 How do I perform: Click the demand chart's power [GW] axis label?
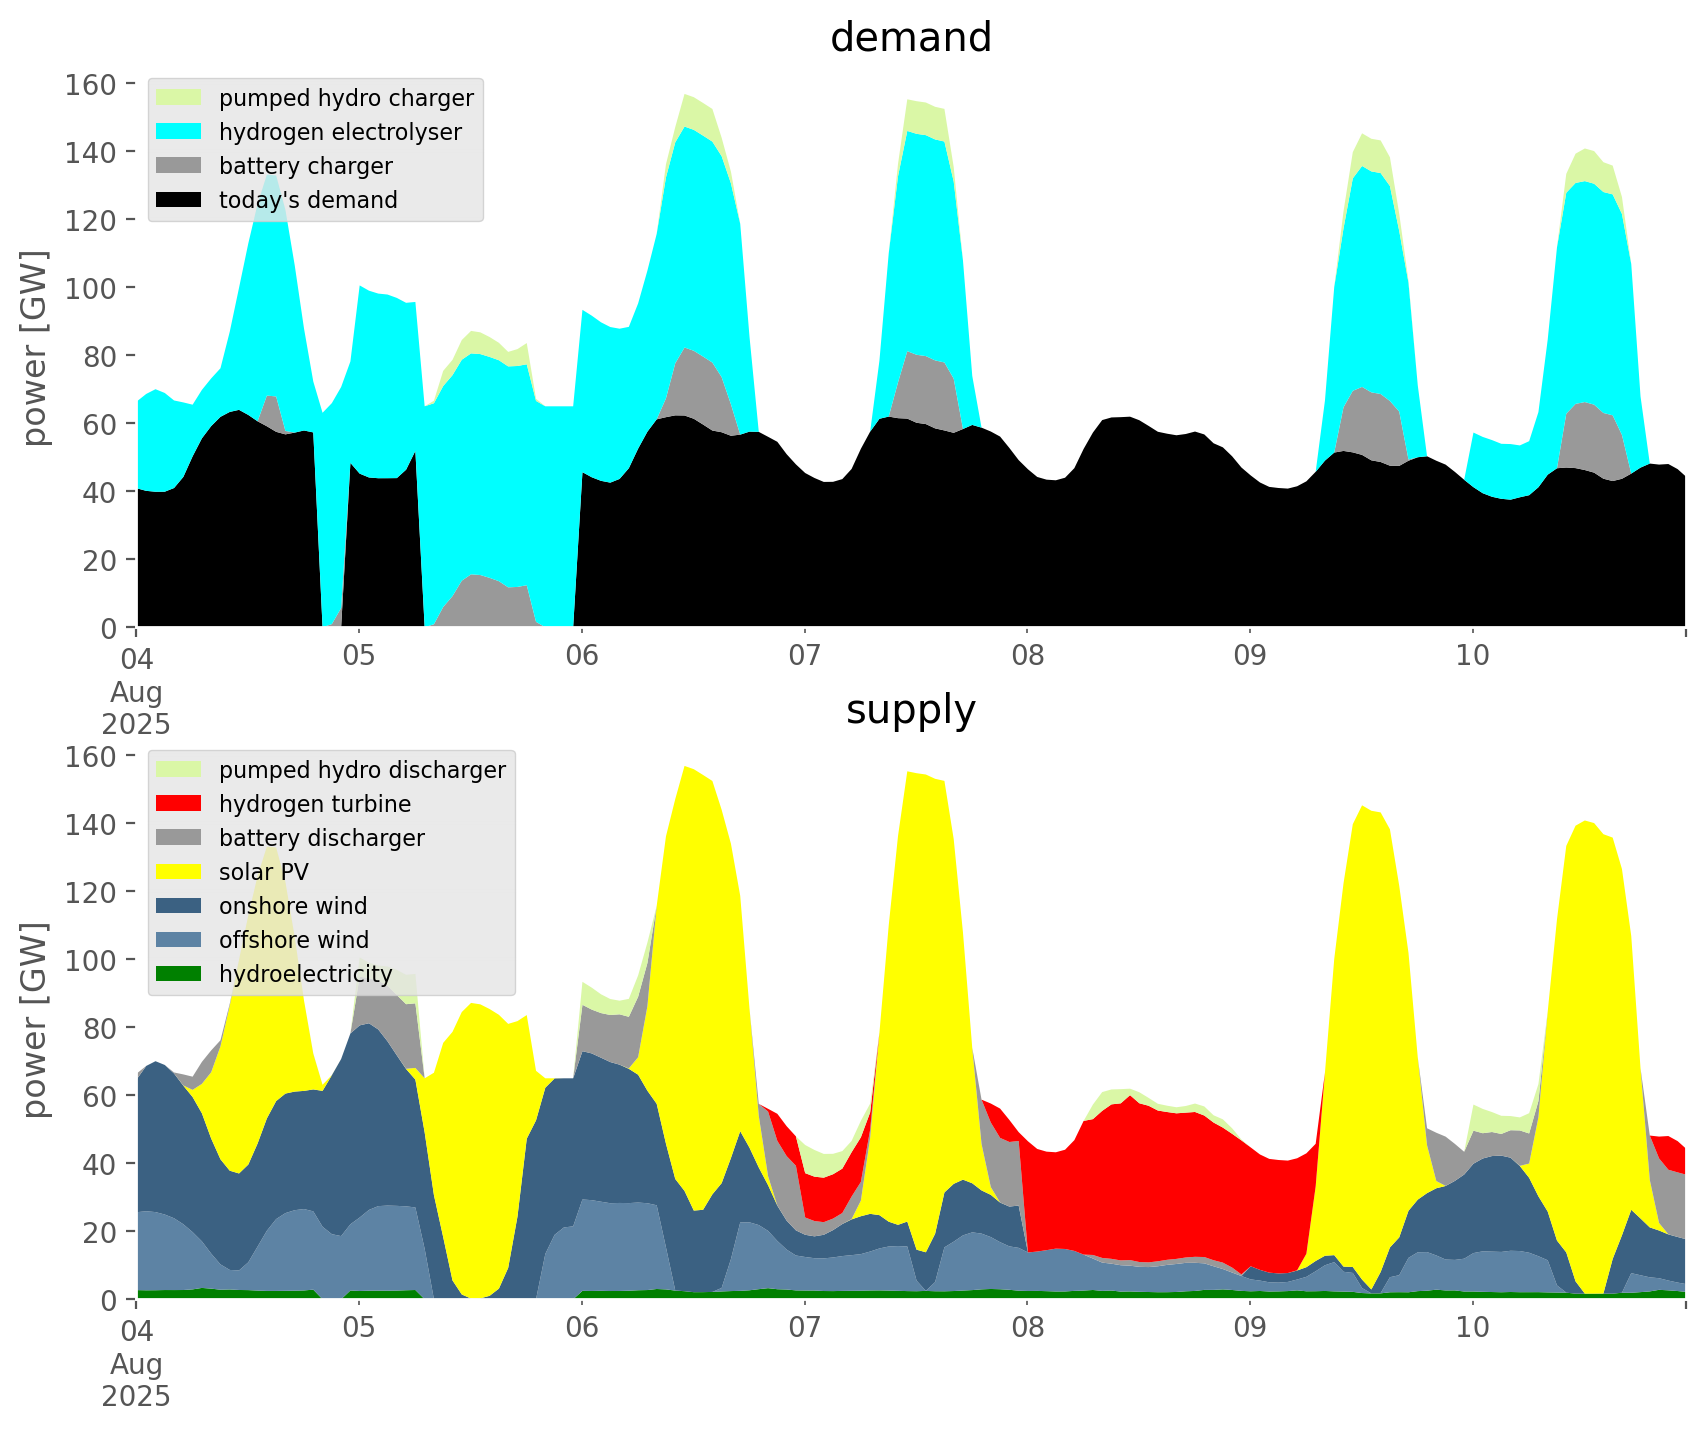(35, 348)
